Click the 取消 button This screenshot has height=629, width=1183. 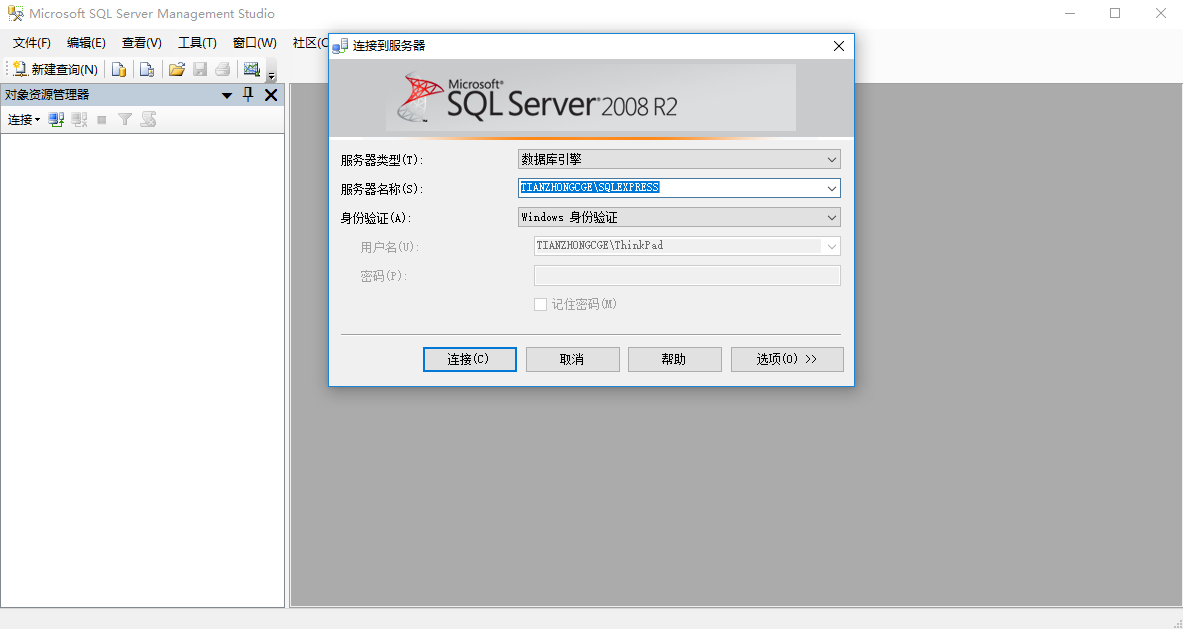pos(573,359)
